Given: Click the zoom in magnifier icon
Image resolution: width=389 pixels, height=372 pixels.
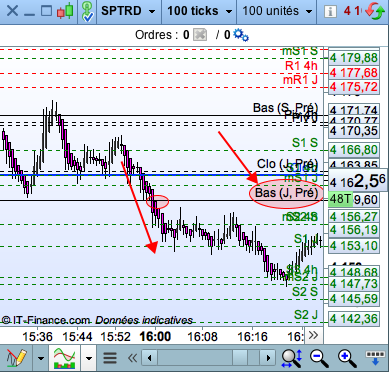Looking at the screenshot, I should [347, 358].
